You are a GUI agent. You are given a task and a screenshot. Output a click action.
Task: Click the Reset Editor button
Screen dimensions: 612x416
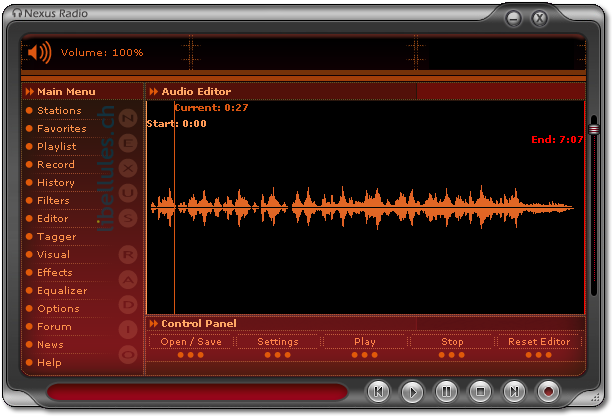[539, 342]
